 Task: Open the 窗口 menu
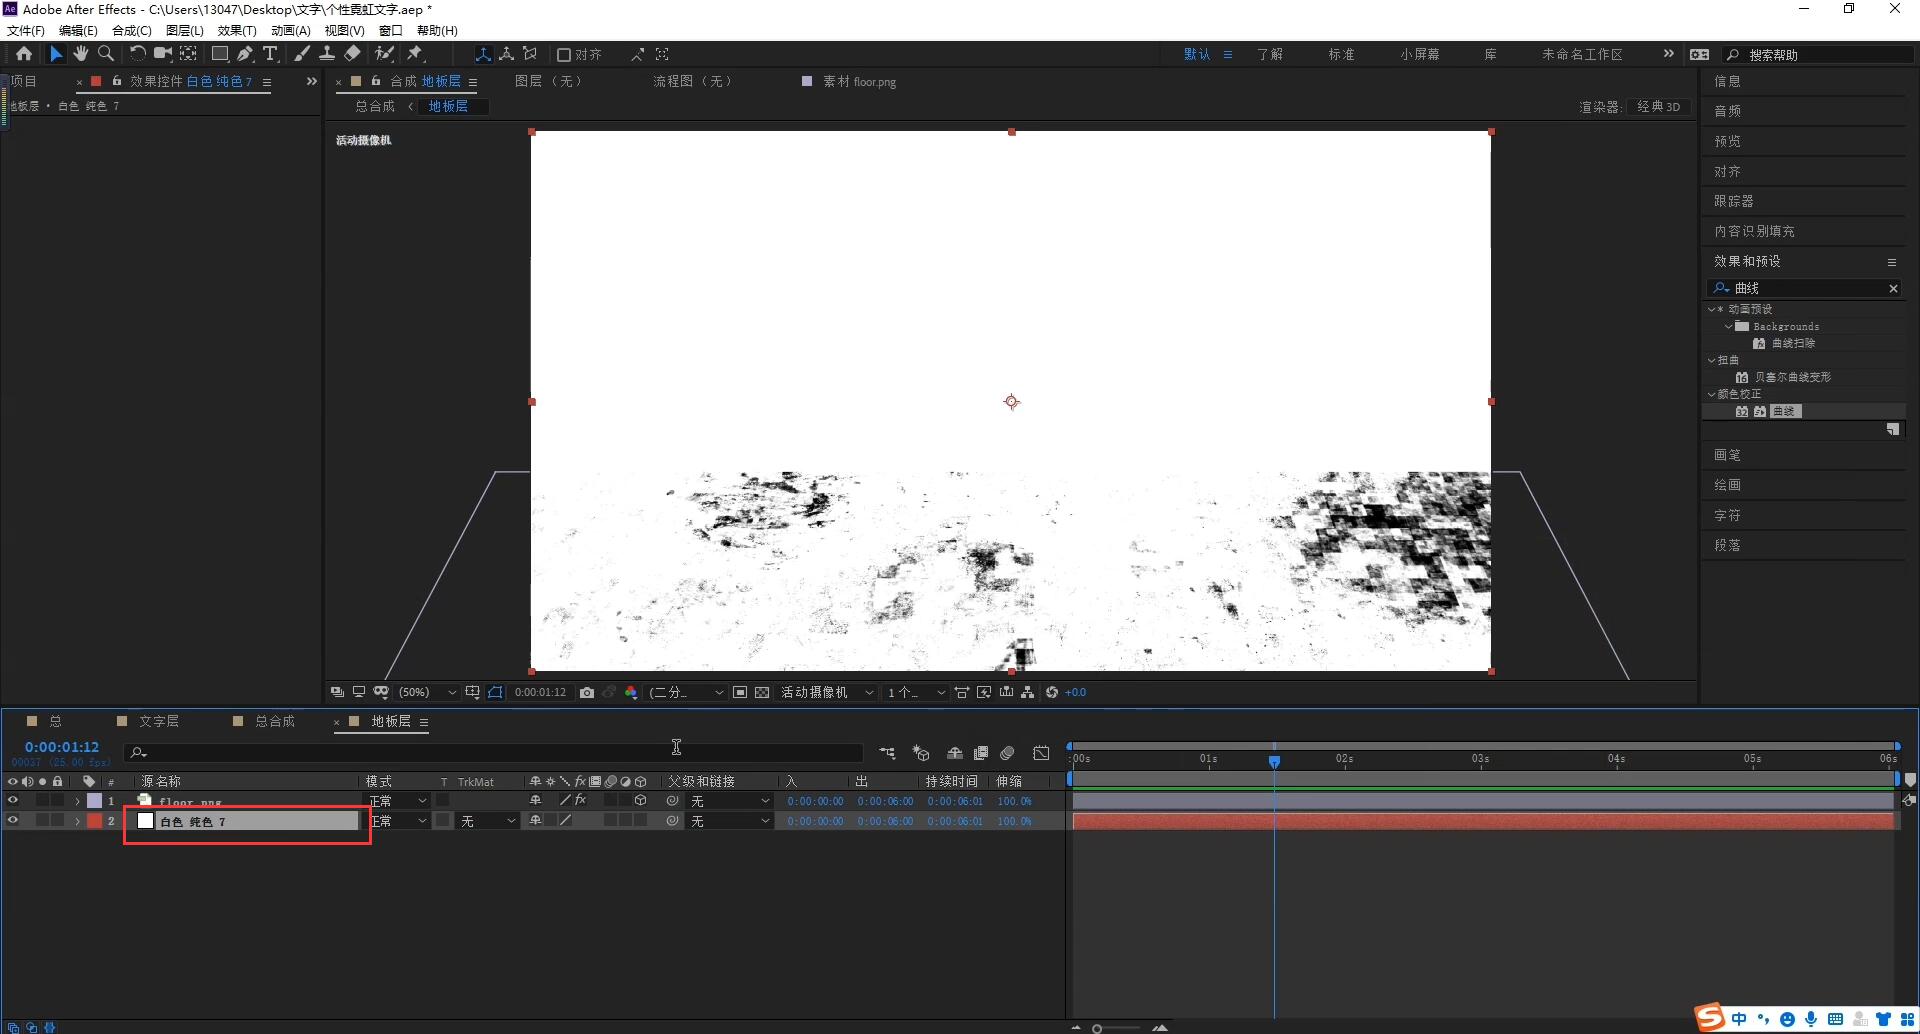(x=390, y=31)
